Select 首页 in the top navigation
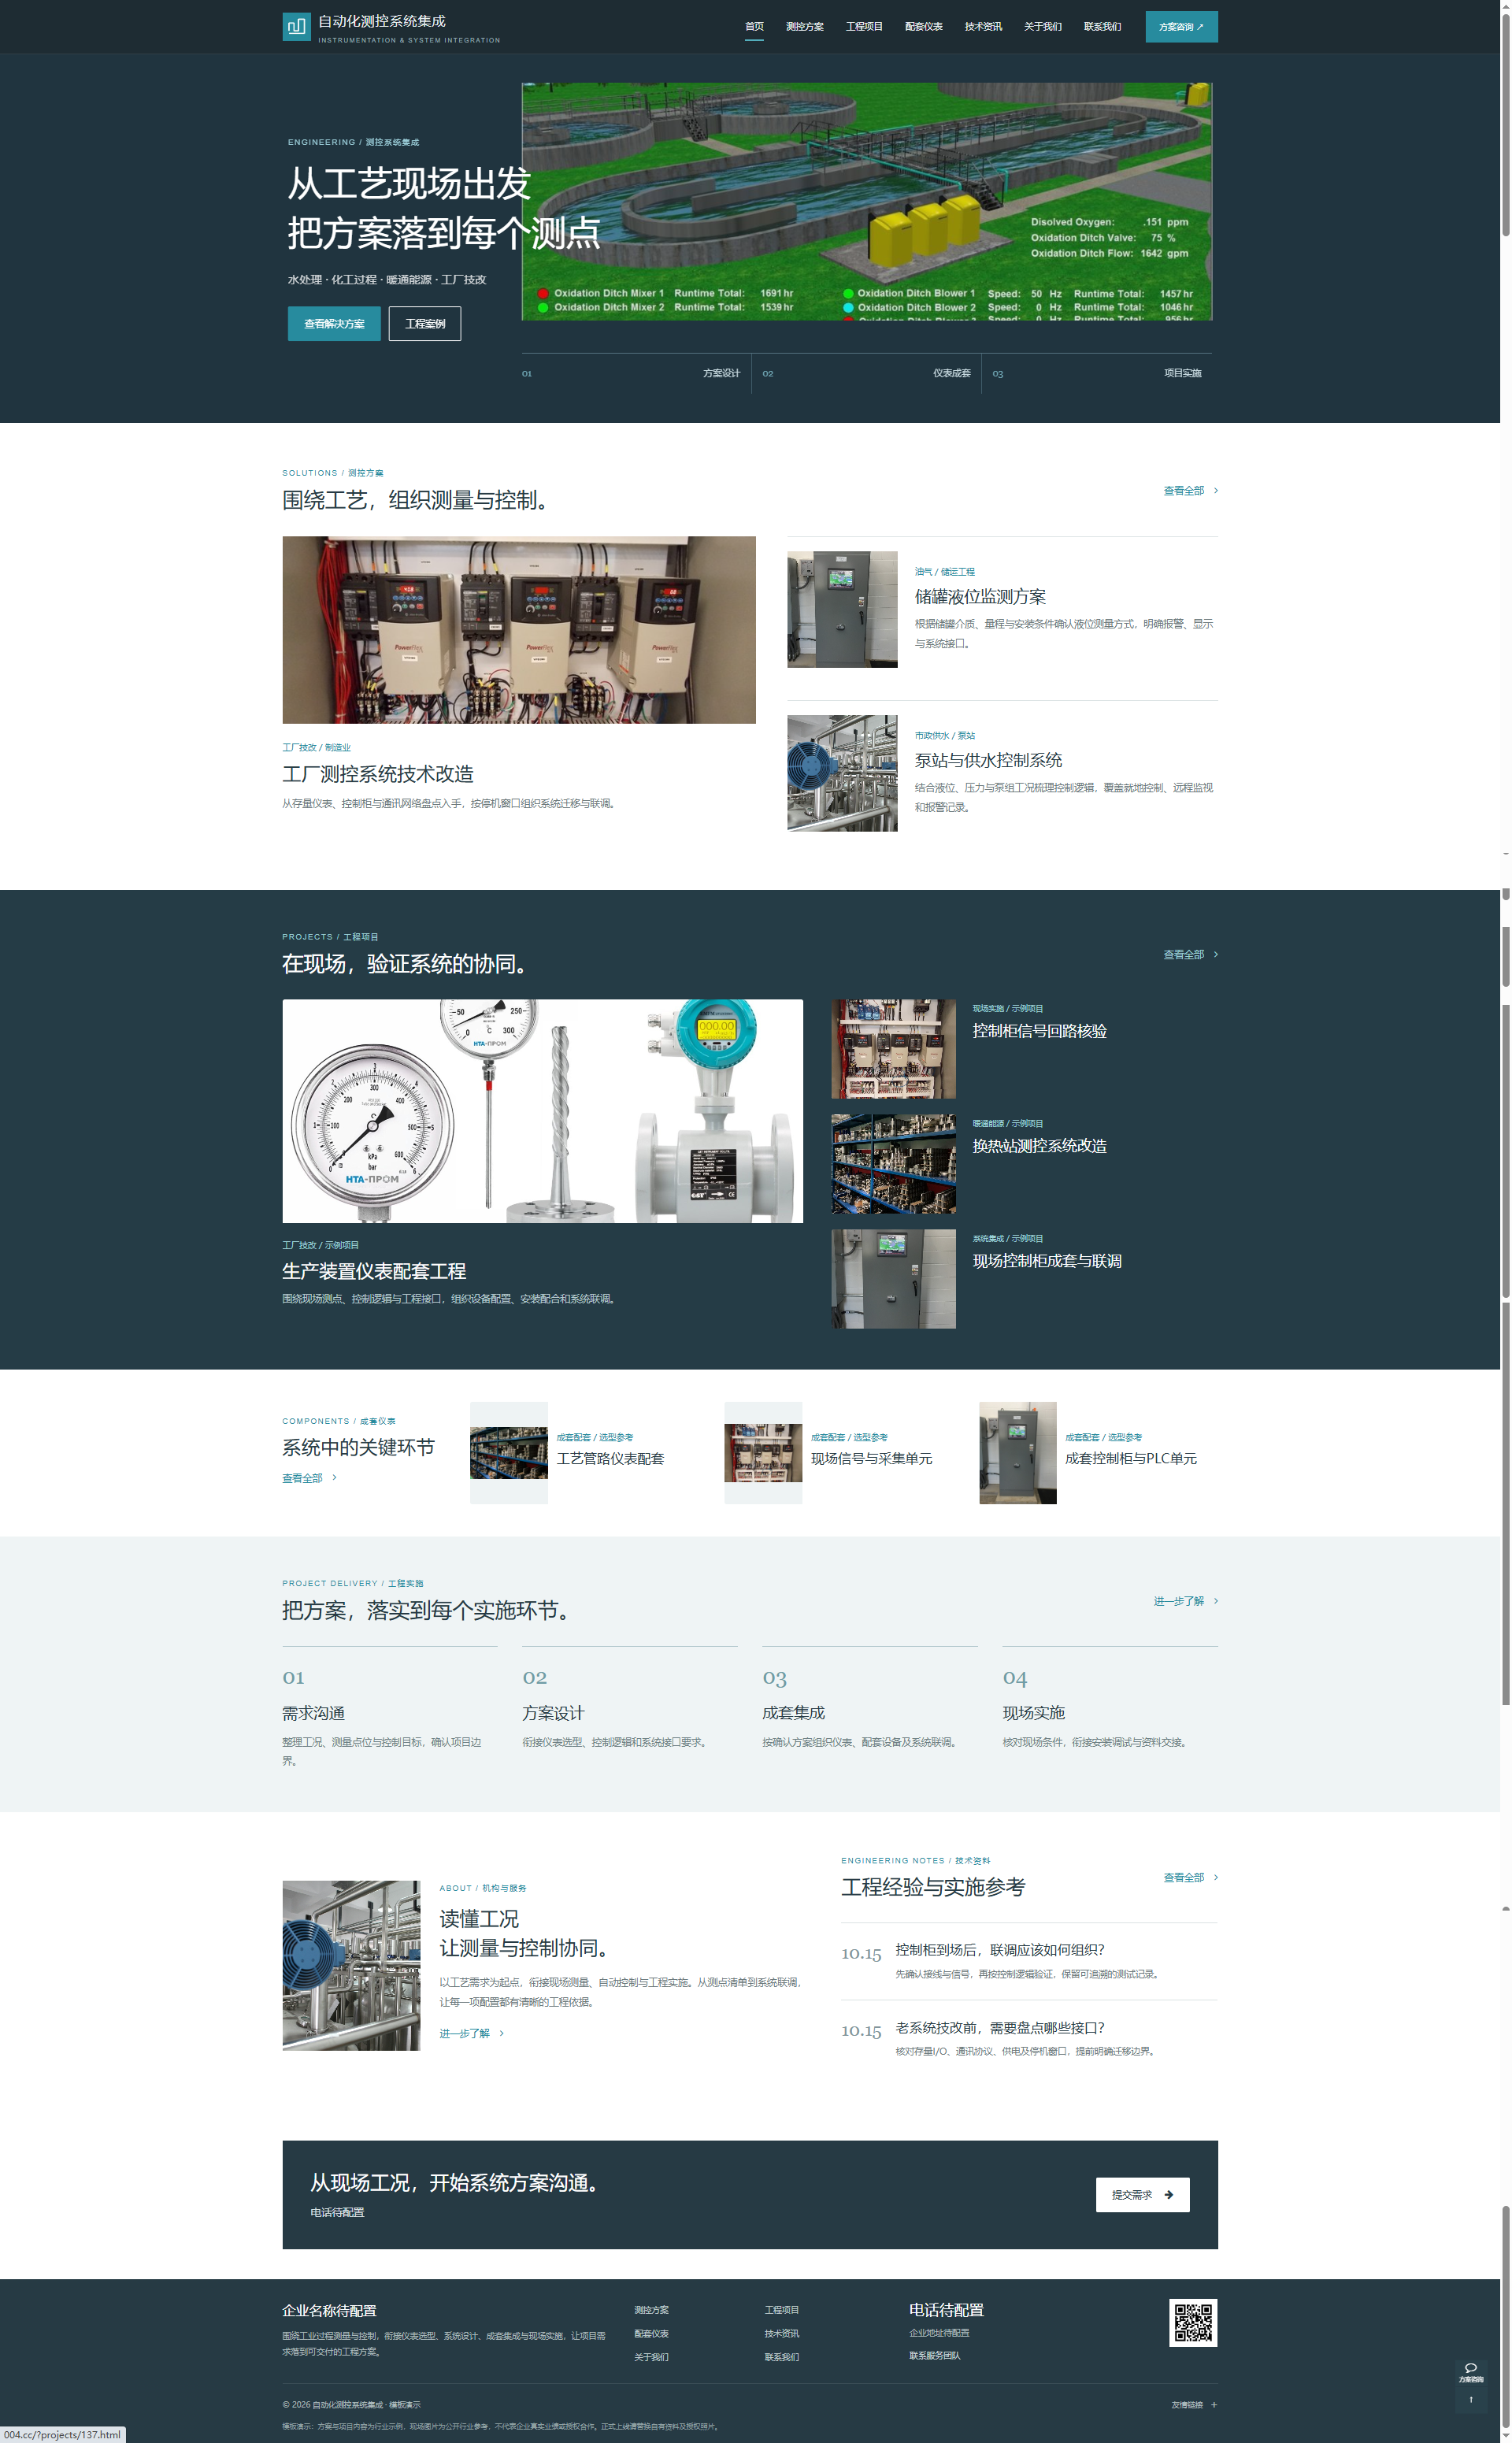The image size is (1512, 2443). click(754, 27)
